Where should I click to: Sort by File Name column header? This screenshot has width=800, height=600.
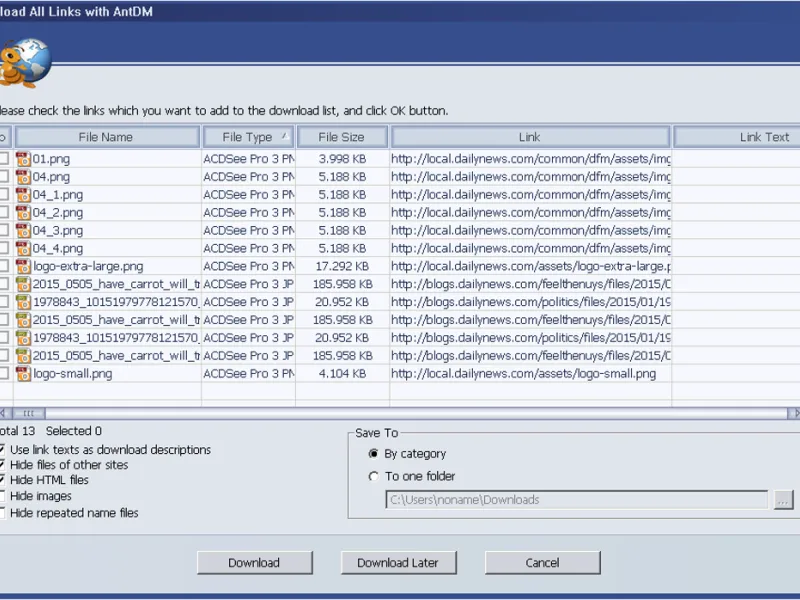pyautogui.click(x=107, y=137)
